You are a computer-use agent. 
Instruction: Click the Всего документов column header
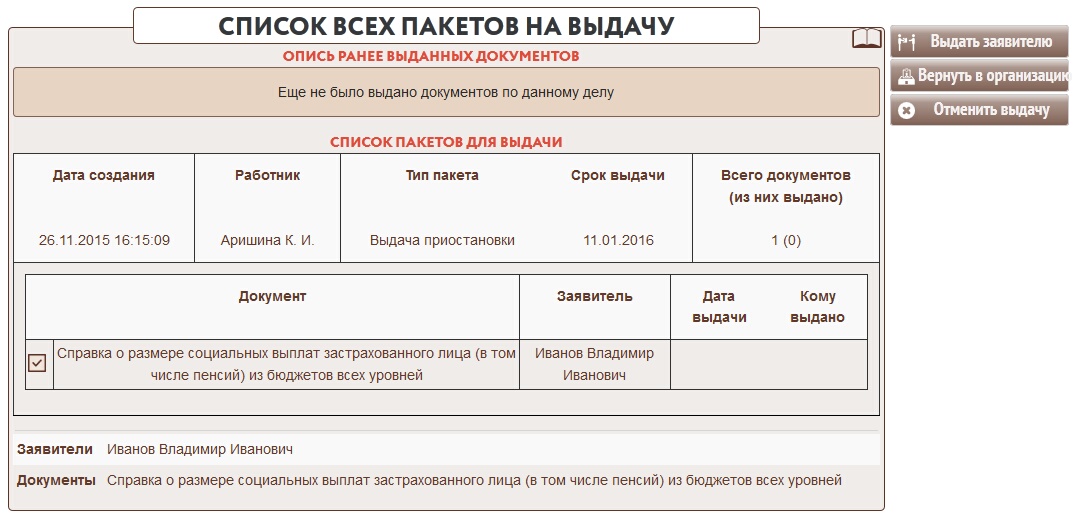tap(785, 186)
